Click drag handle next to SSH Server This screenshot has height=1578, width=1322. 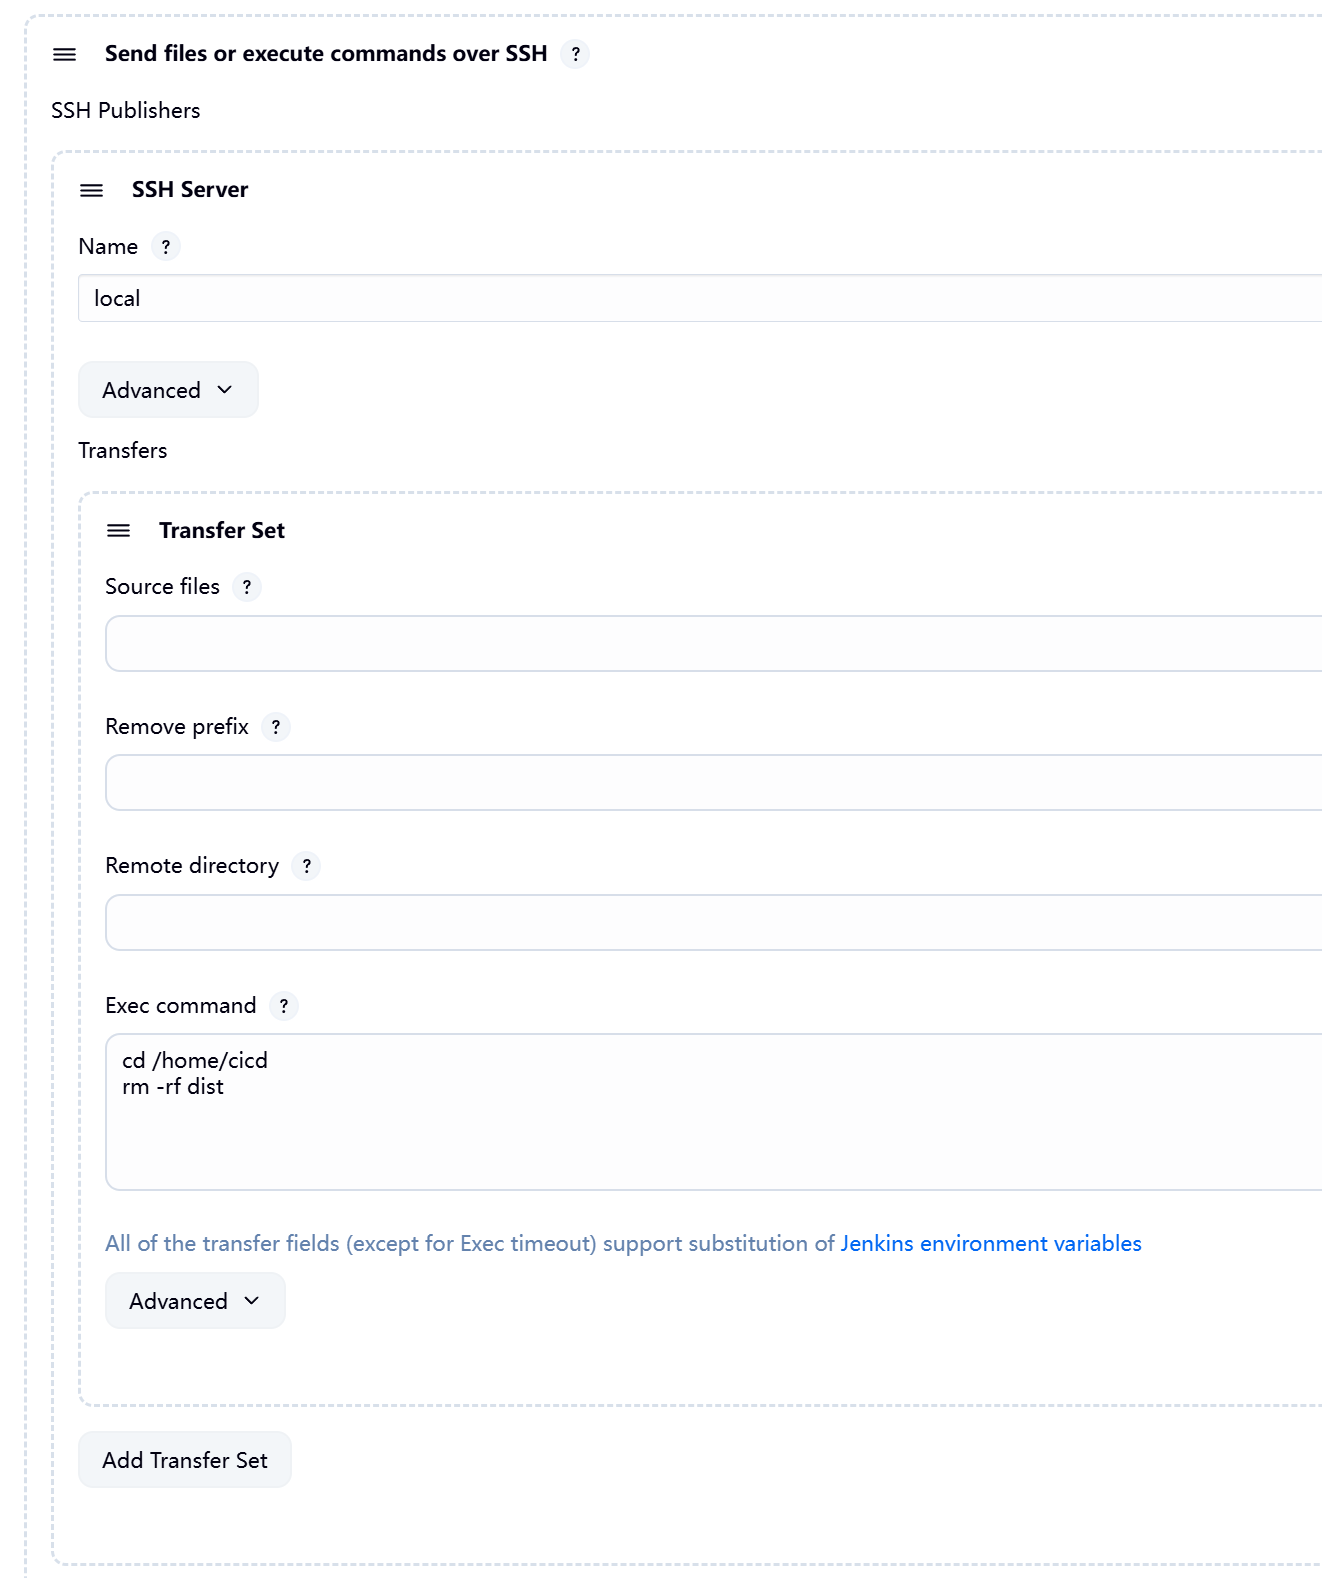pyautogui.click(x=91, y=190)
